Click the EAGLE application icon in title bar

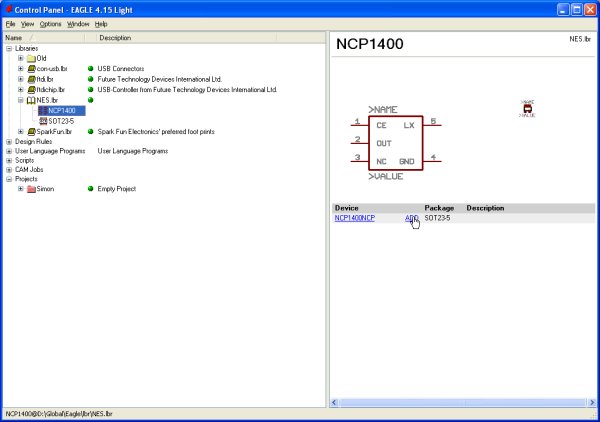click(8, 9)
